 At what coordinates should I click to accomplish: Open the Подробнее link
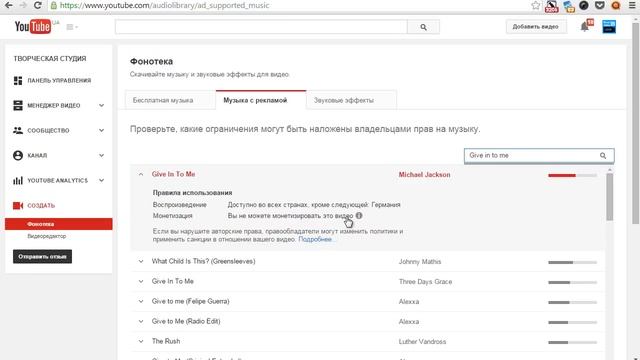(x=315, y=239)
